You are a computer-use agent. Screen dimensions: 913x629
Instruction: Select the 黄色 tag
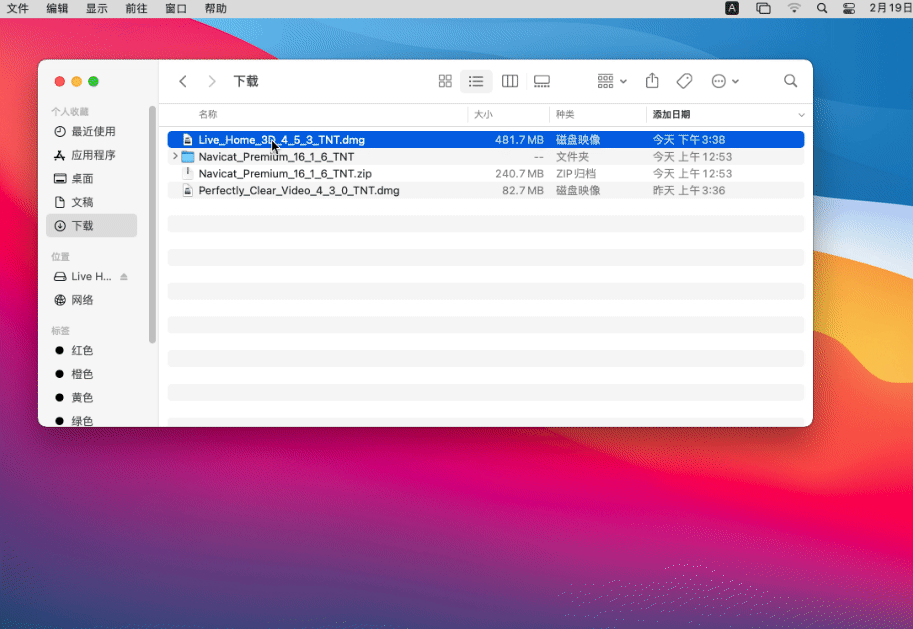coord(91,398)
